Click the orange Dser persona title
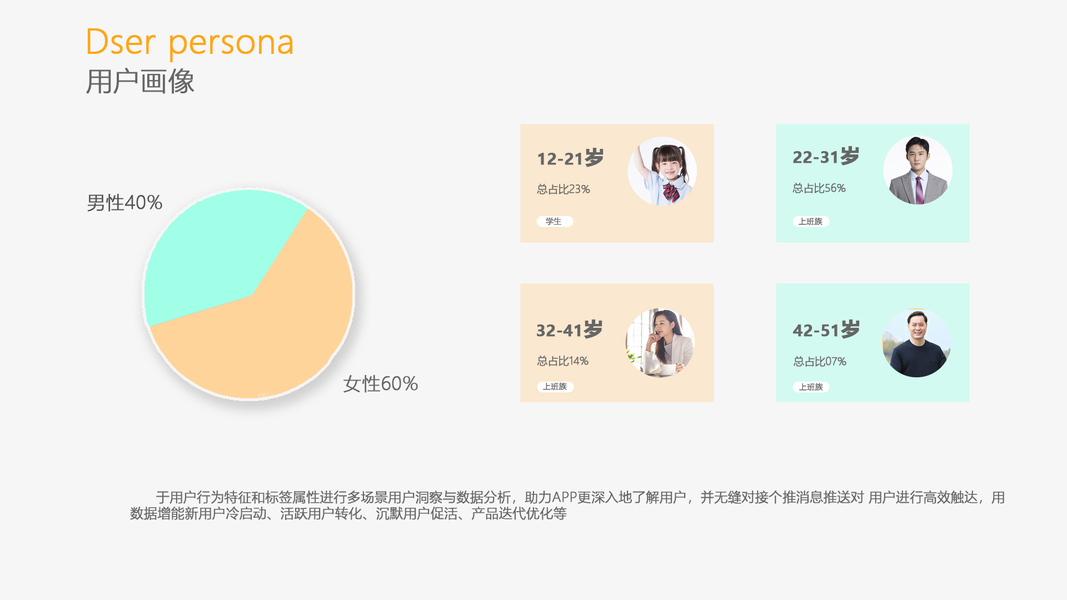The image size is (1067, 600). (x=190, y=43)
